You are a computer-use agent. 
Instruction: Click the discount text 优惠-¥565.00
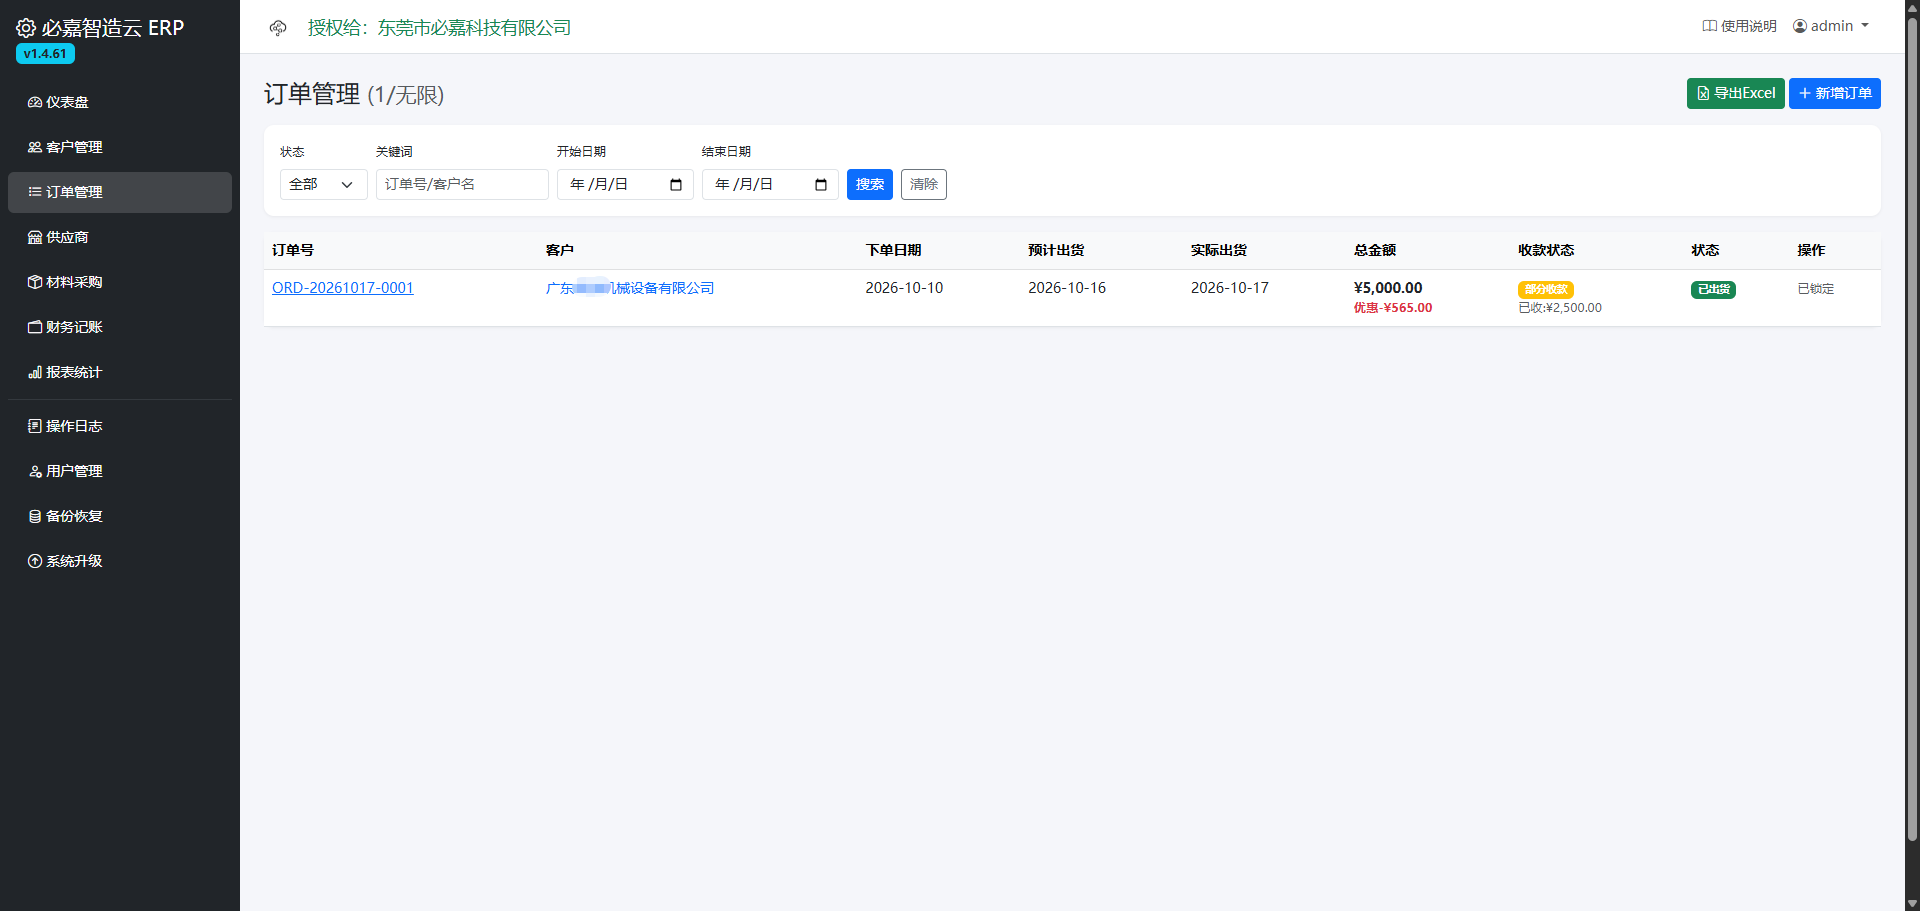click(1393, 308)
